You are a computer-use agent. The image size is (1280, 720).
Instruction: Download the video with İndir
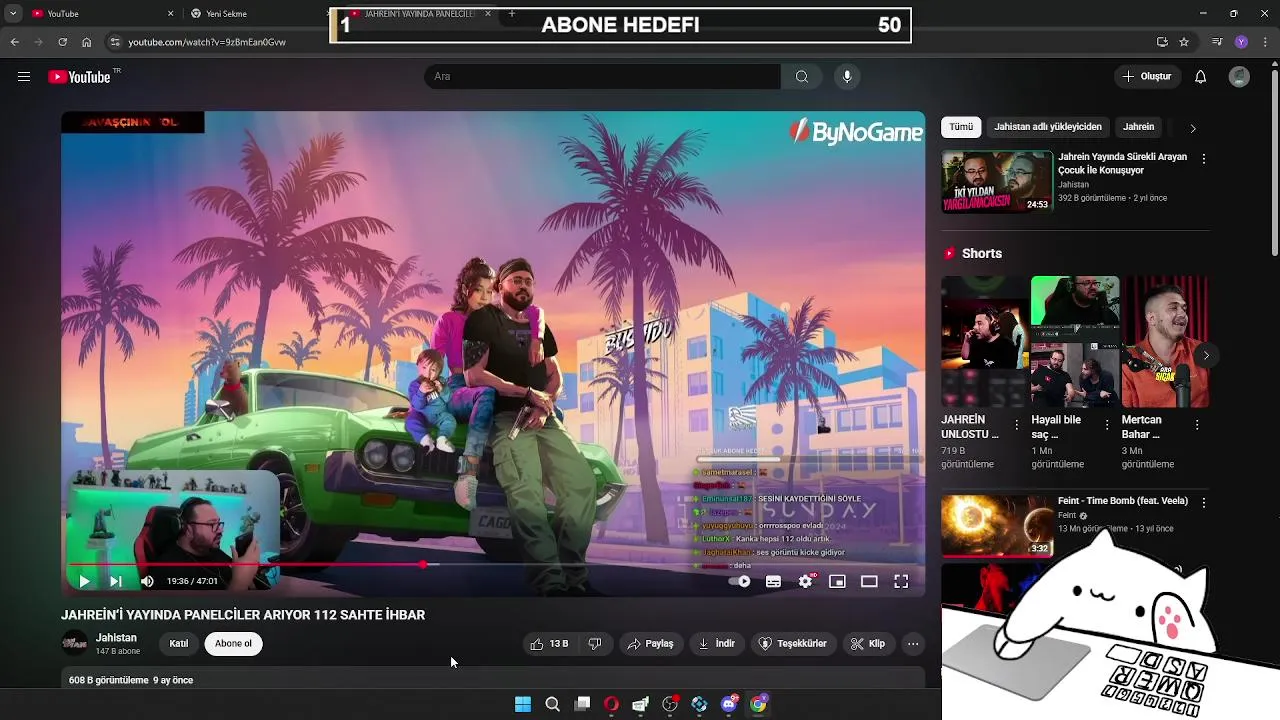717,644
